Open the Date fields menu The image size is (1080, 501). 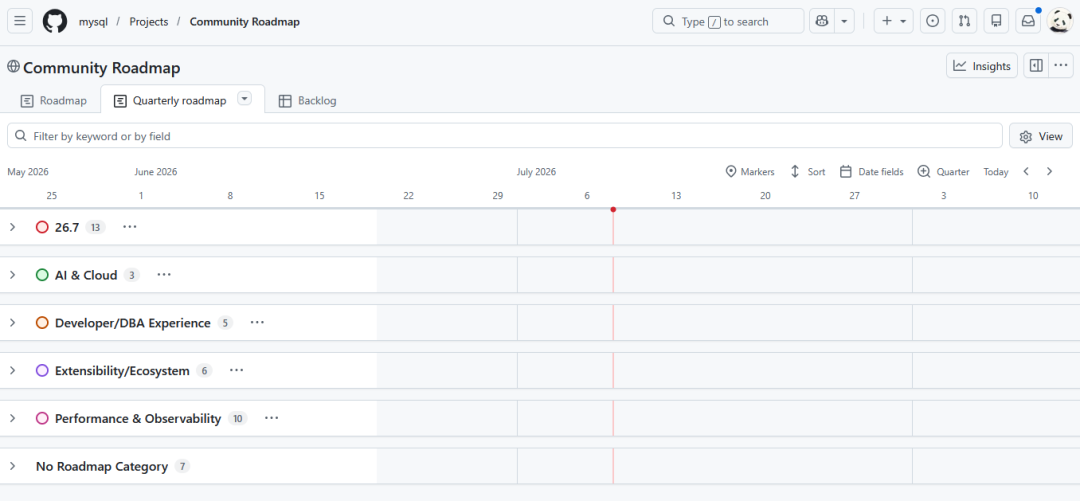click(871, 172)
